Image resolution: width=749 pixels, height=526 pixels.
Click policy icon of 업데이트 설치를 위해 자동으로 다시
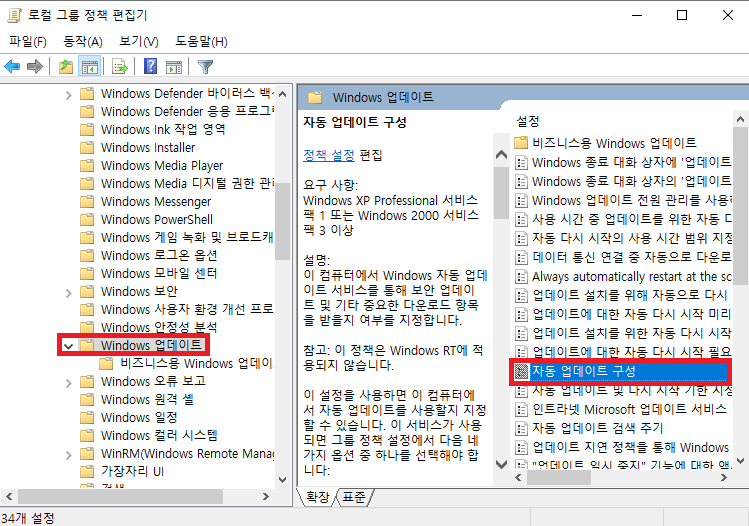click(521, 295)
